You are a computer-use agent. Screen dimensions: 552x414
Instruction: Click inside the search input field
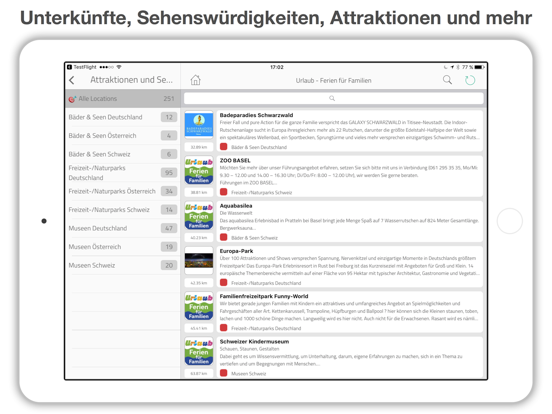tap(333, 98)
